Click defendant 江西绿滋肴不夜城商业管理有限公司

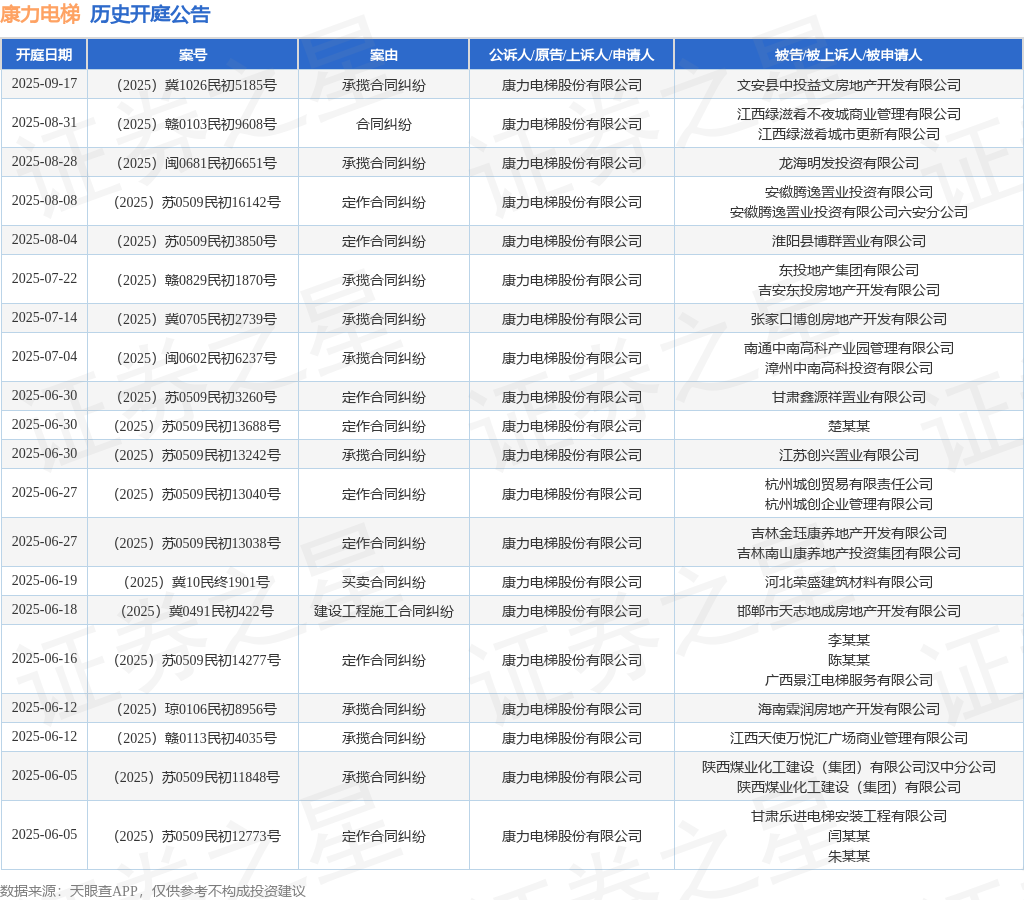coord(848,114)
